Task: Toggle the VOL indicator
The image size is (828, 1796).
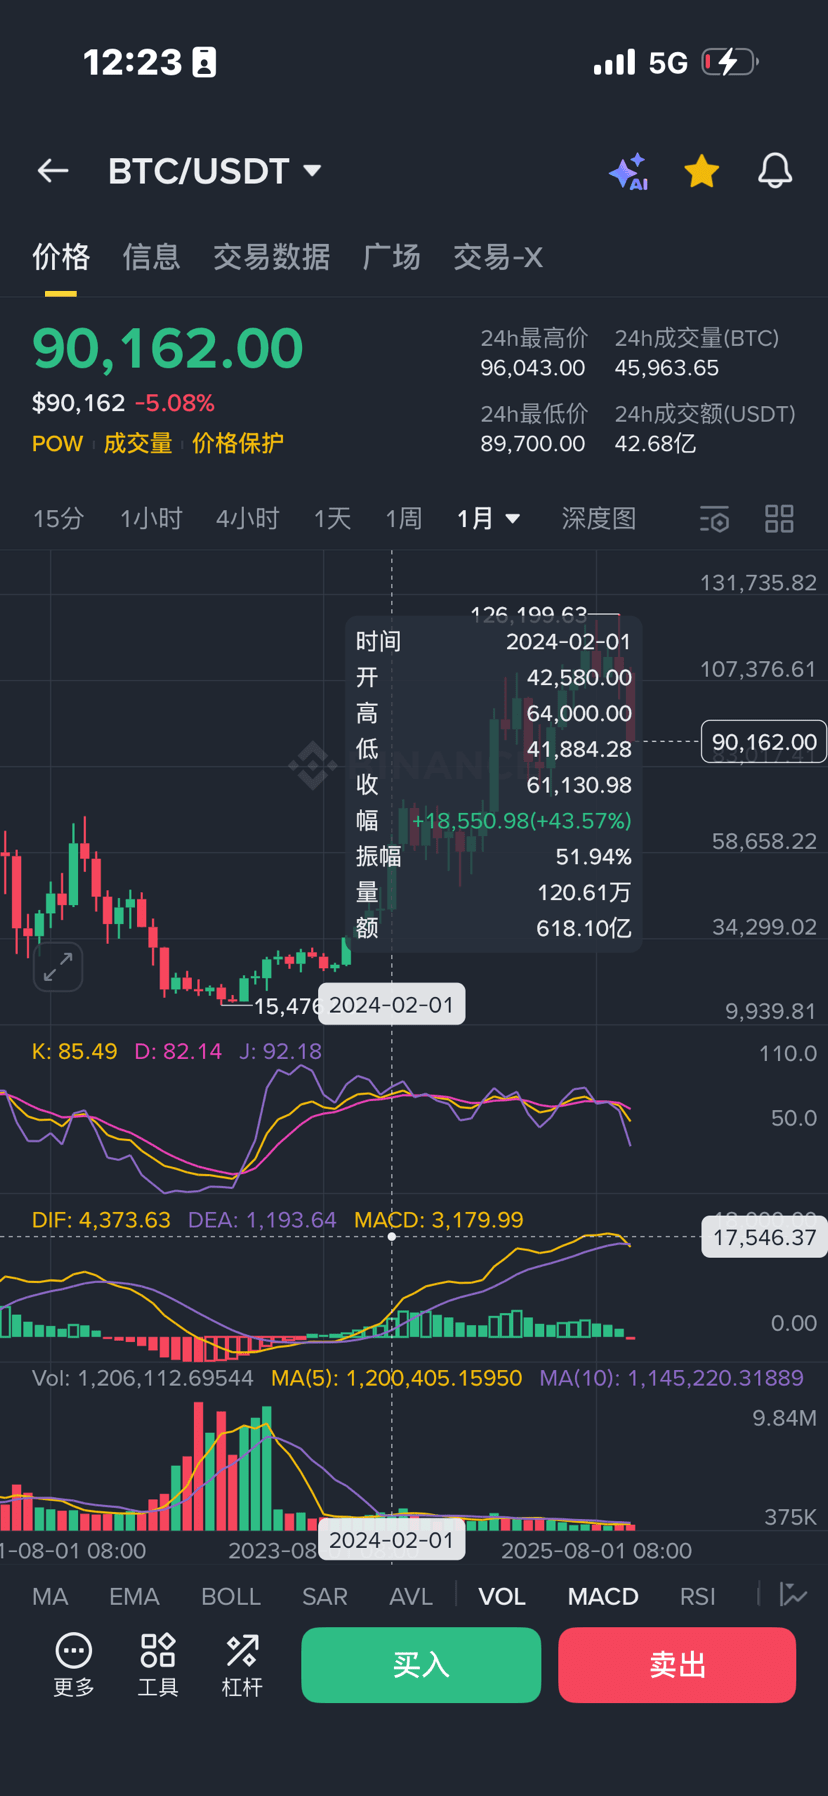Action: pos(502,1596)
